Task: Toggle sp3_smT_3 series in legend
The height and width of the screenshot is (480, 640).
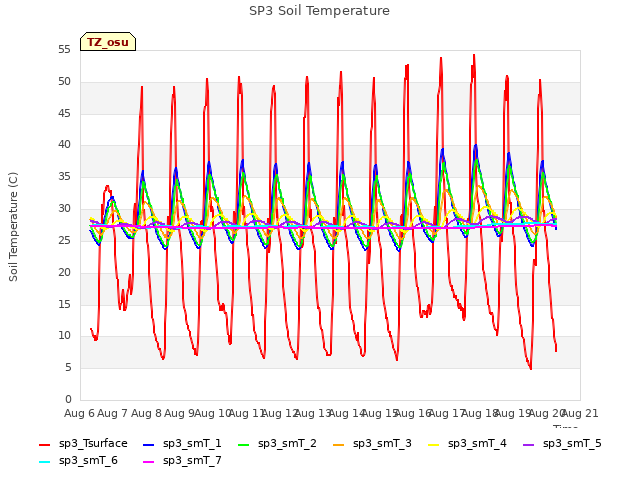Action: (x=372, y=444)
